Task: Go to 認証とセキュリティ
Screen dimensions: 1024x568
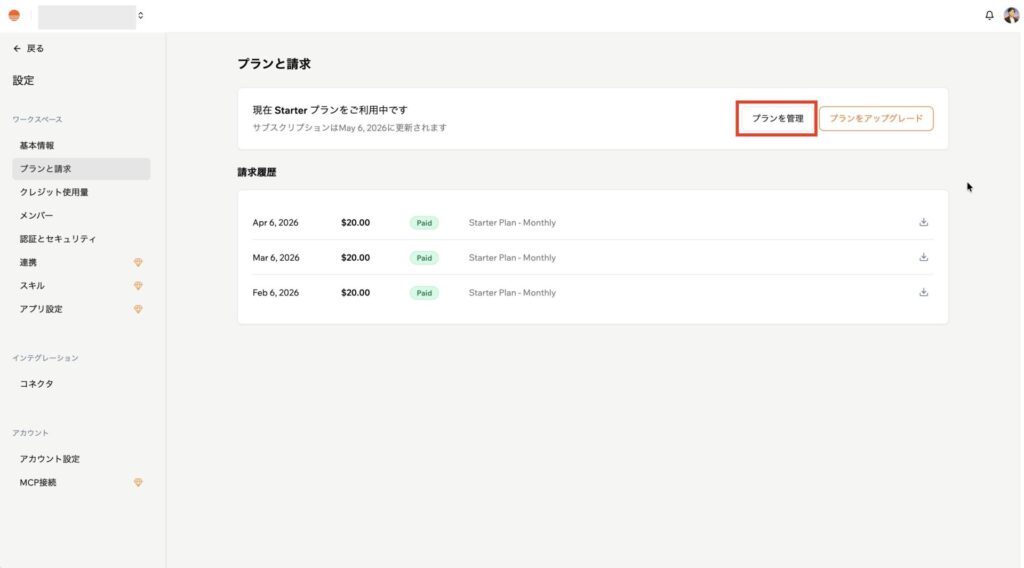Action: point(58,239)
